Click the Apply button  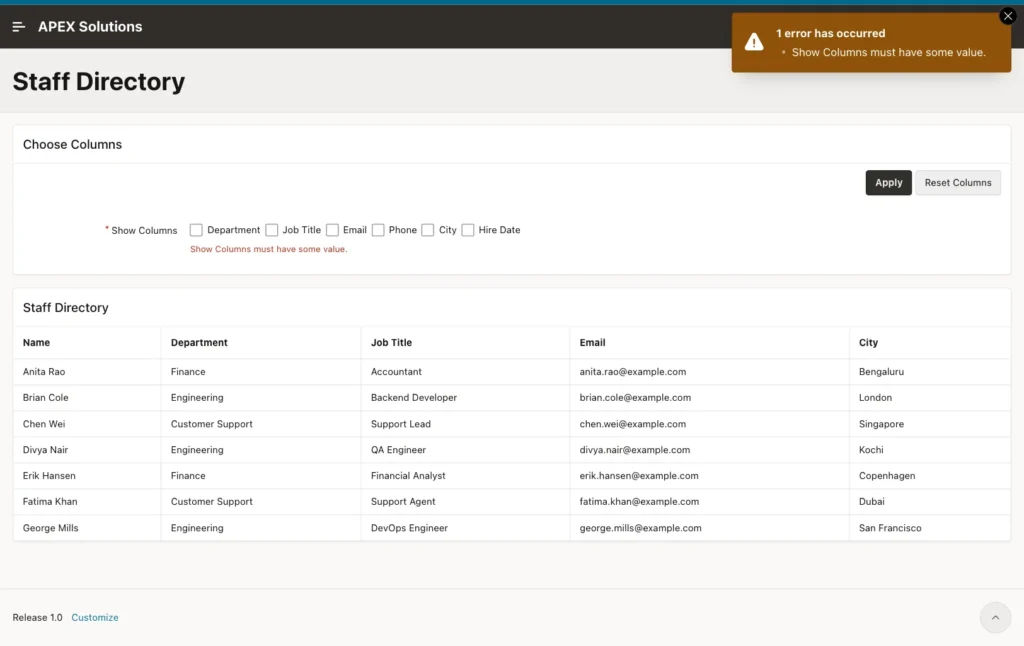(888, 183)
